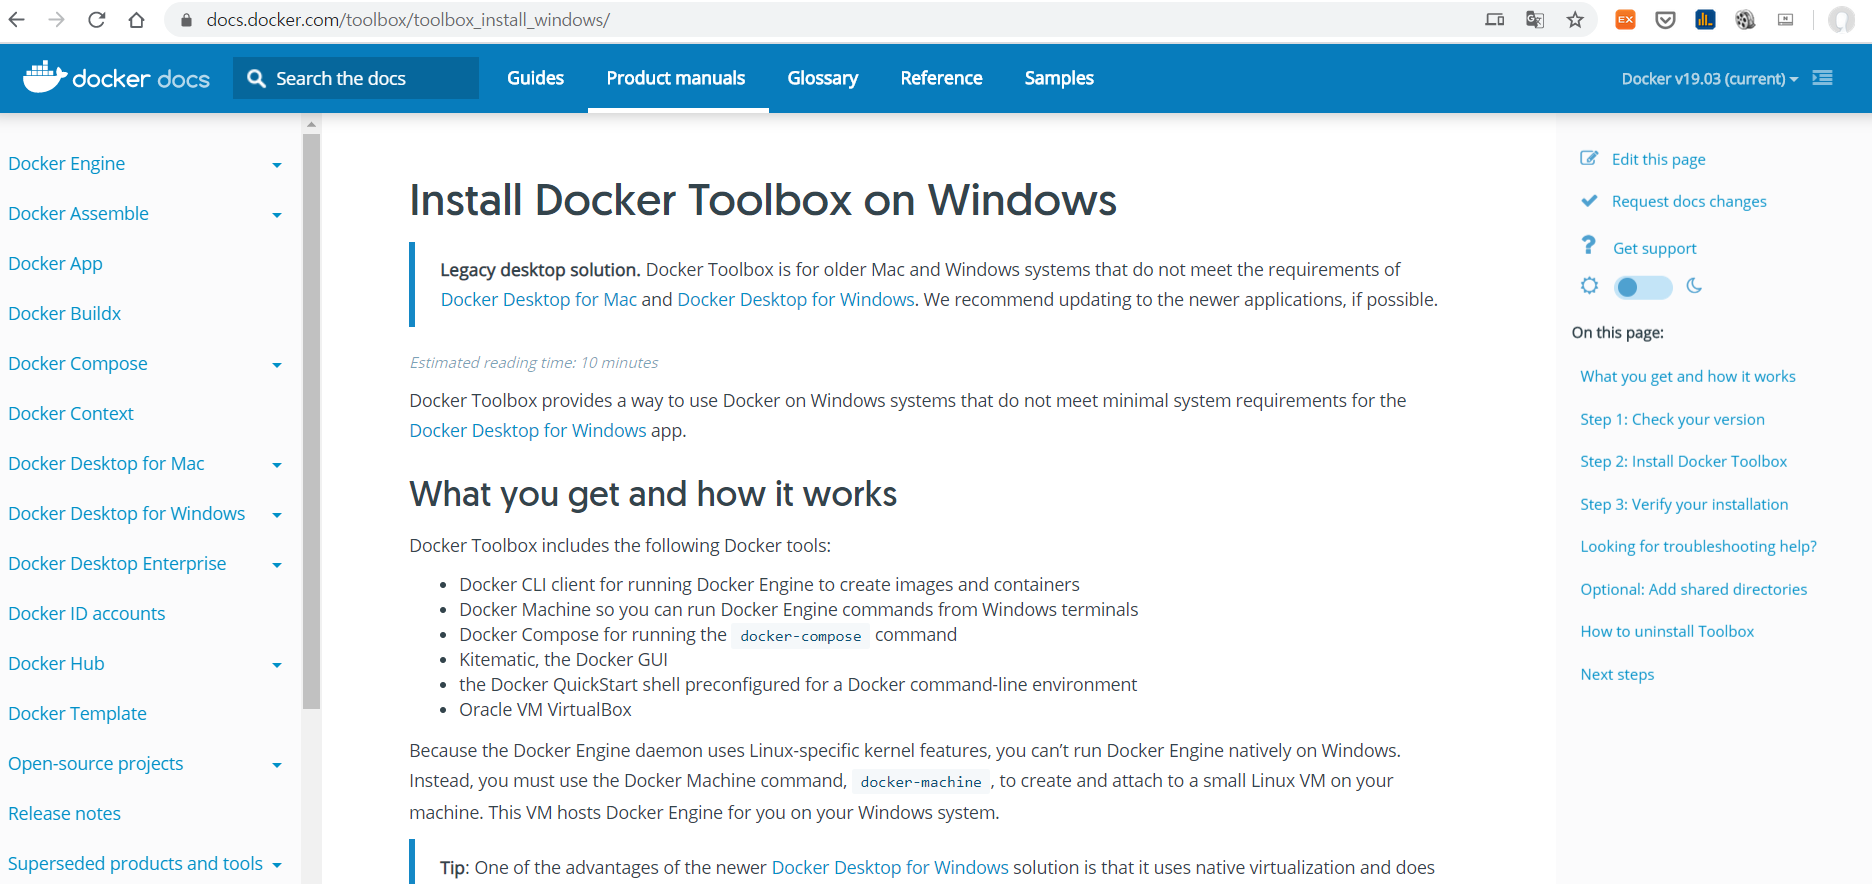Viewport: 1872px width, 884px height.
Task: Click the sidebar scrollbar thumb
Action: (311, 420)
